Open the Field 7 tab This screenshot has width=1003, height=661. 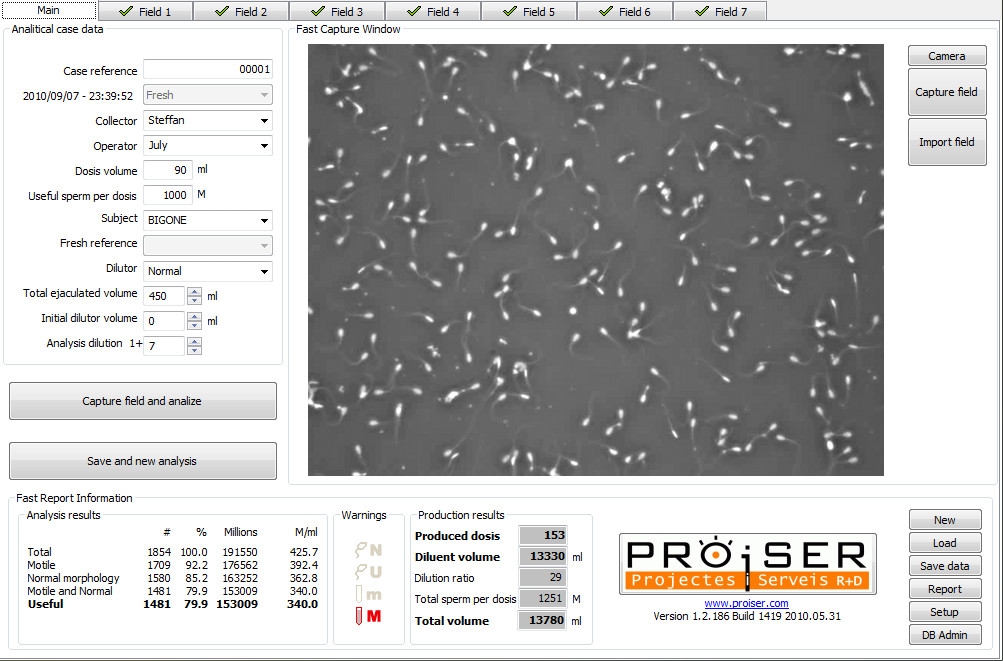tap(720, 12)
